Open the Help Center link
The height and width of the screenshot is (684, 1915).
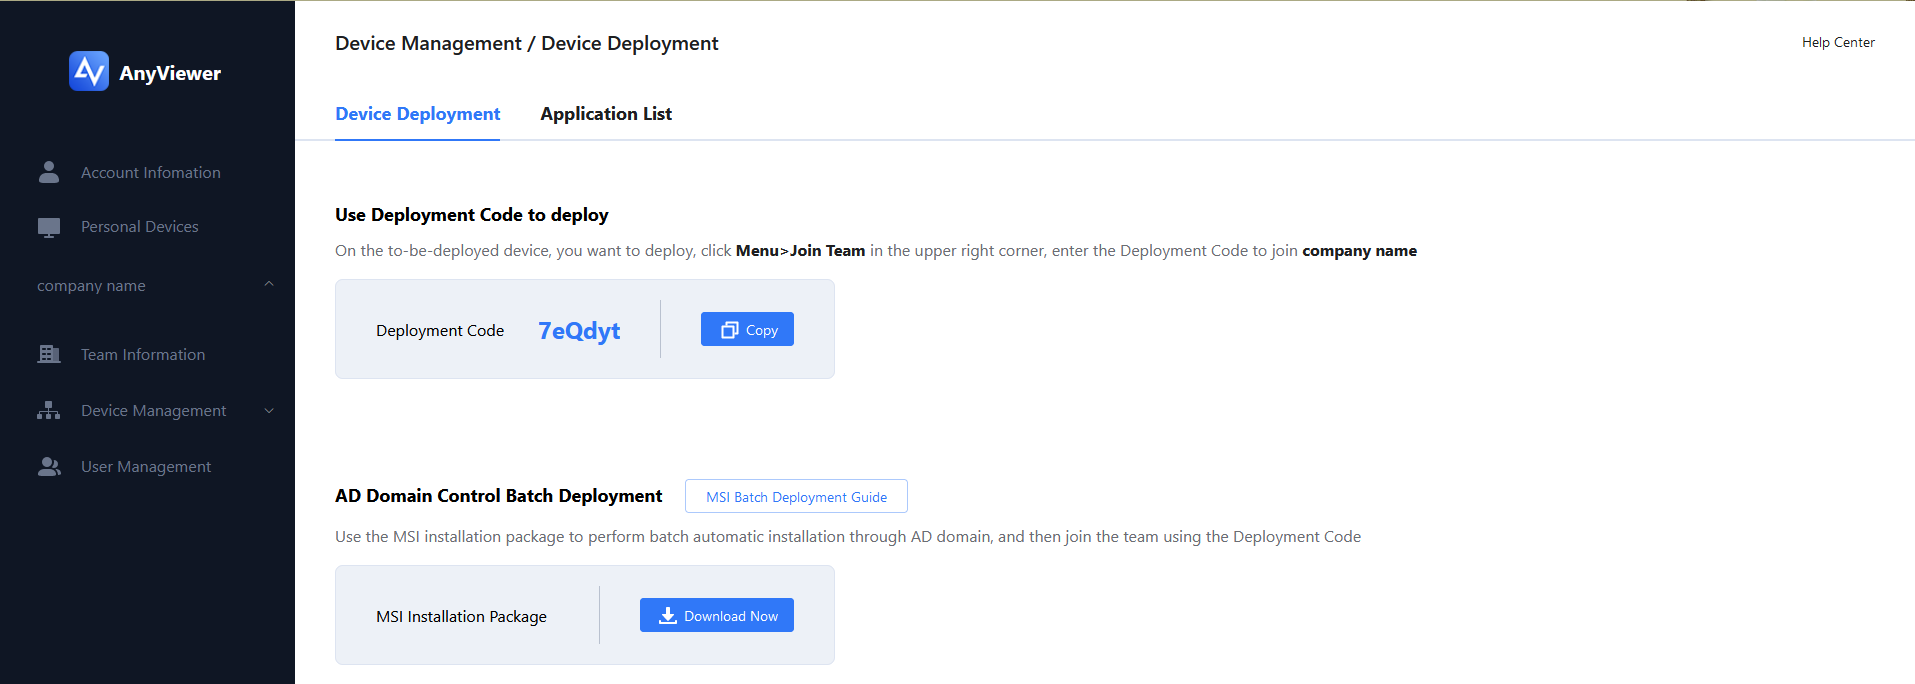coord(1838,42)
